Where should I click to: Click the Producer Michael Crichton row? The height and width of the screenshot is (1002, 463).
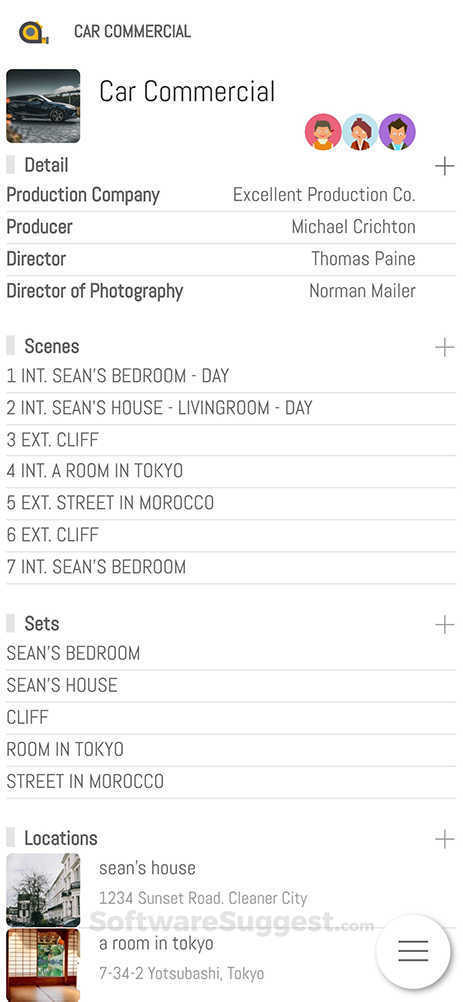tap(231, 227)
